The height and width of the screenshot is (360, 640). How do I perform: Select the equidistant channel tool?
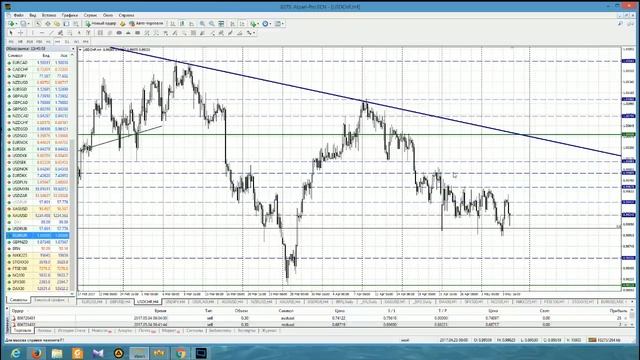[60, 33]
